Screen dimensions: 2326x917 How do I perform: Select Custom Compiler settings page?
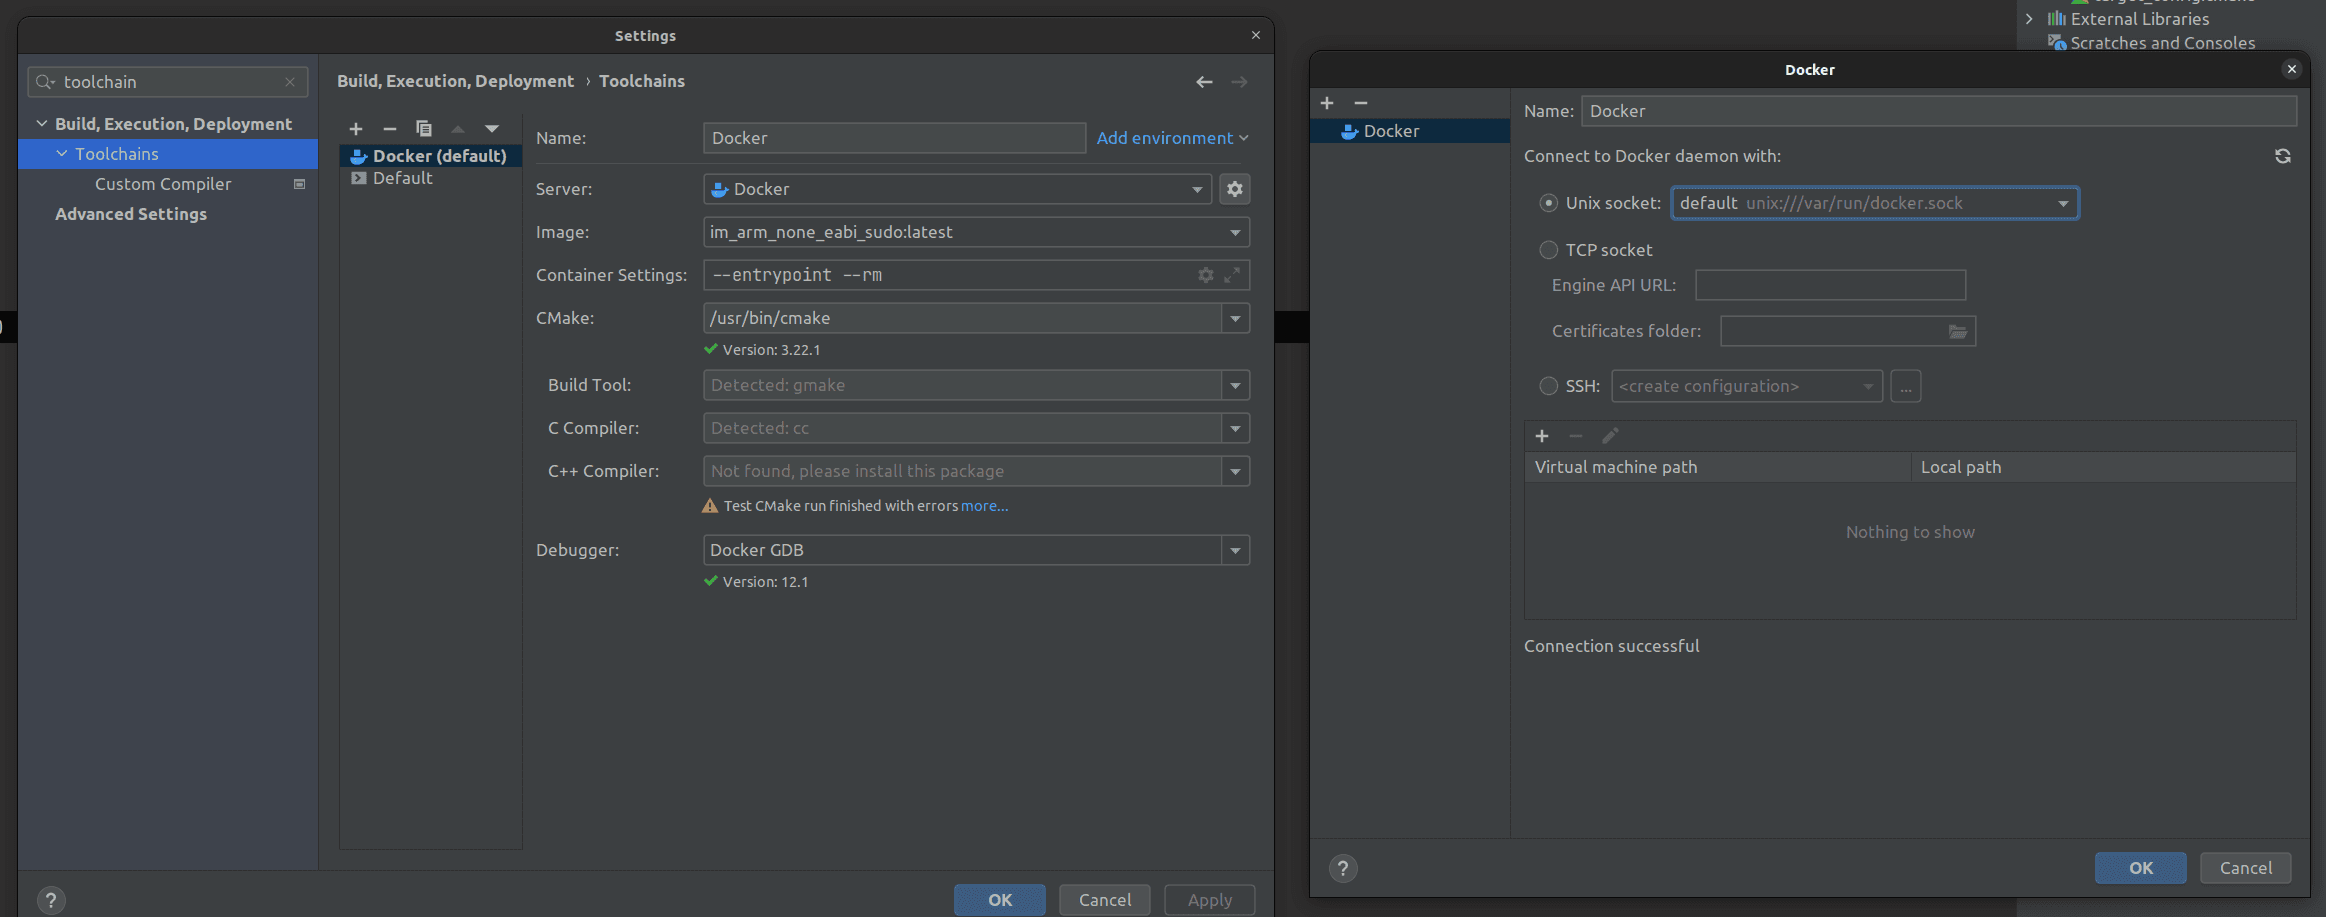(x=163, y=184)
